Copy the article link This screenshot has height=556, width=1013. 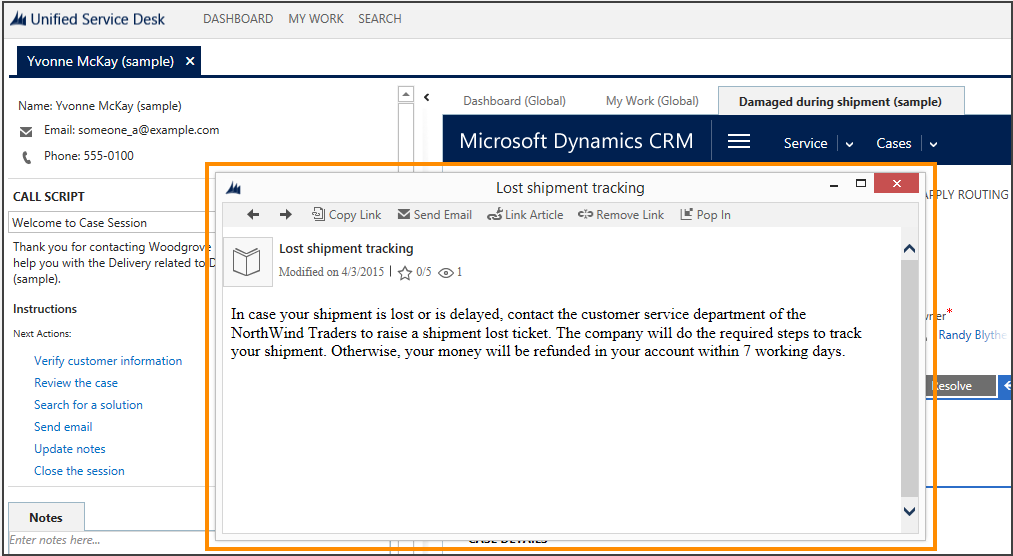[x=346, y=214]
